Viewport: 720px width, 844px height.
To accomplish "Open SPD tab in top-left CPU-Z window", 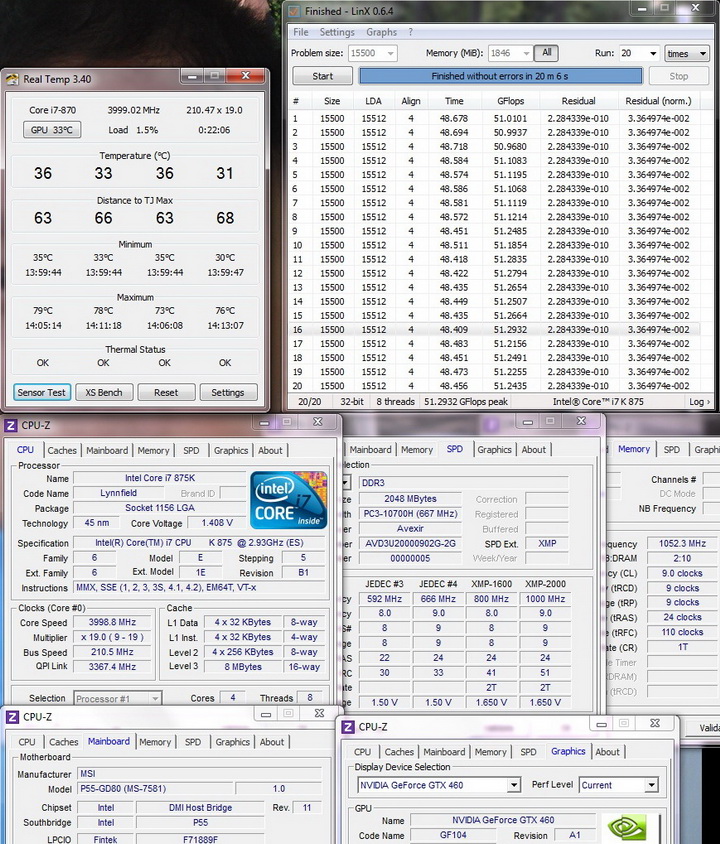I will [191, 451].
